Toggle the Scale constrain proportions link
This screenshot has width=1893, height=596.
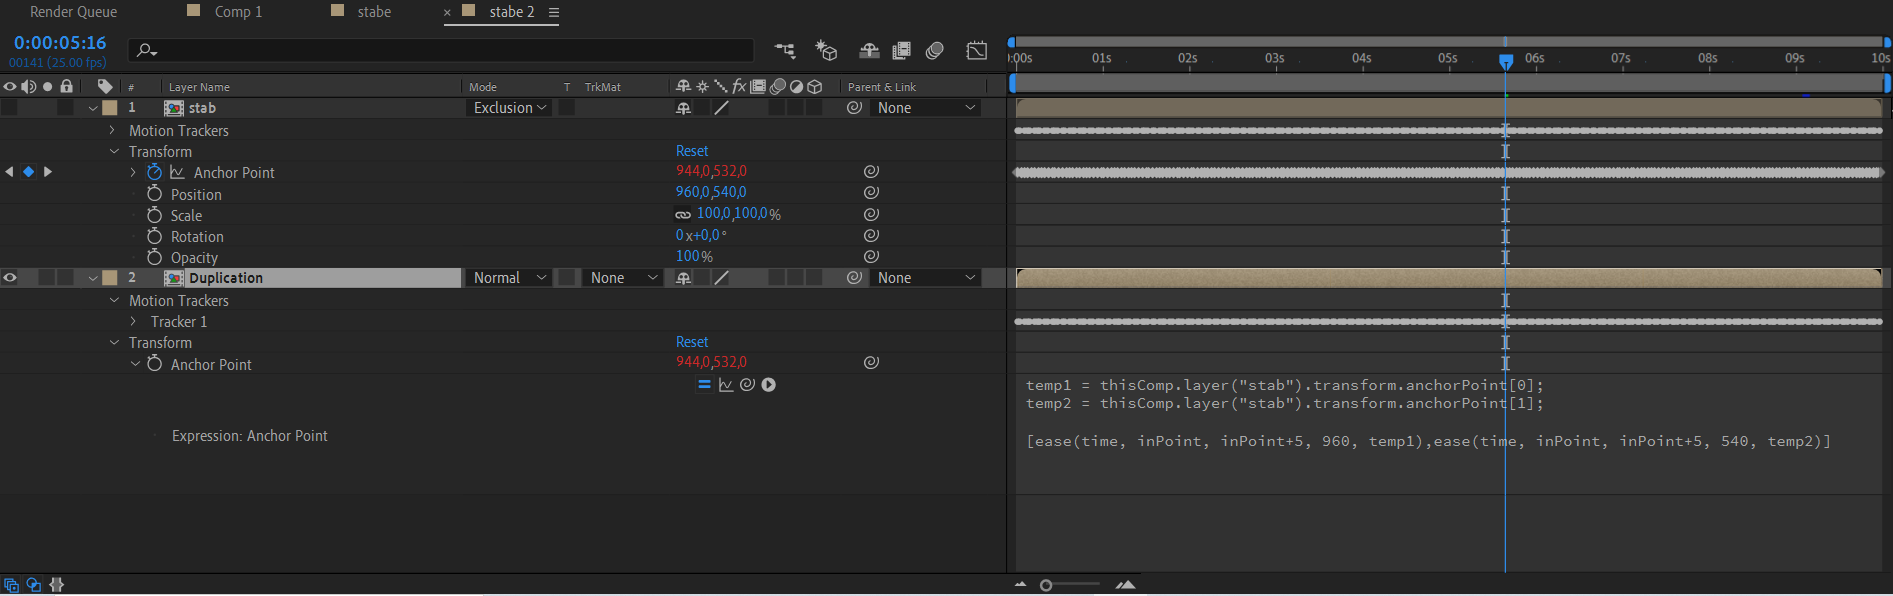(683, 214)
